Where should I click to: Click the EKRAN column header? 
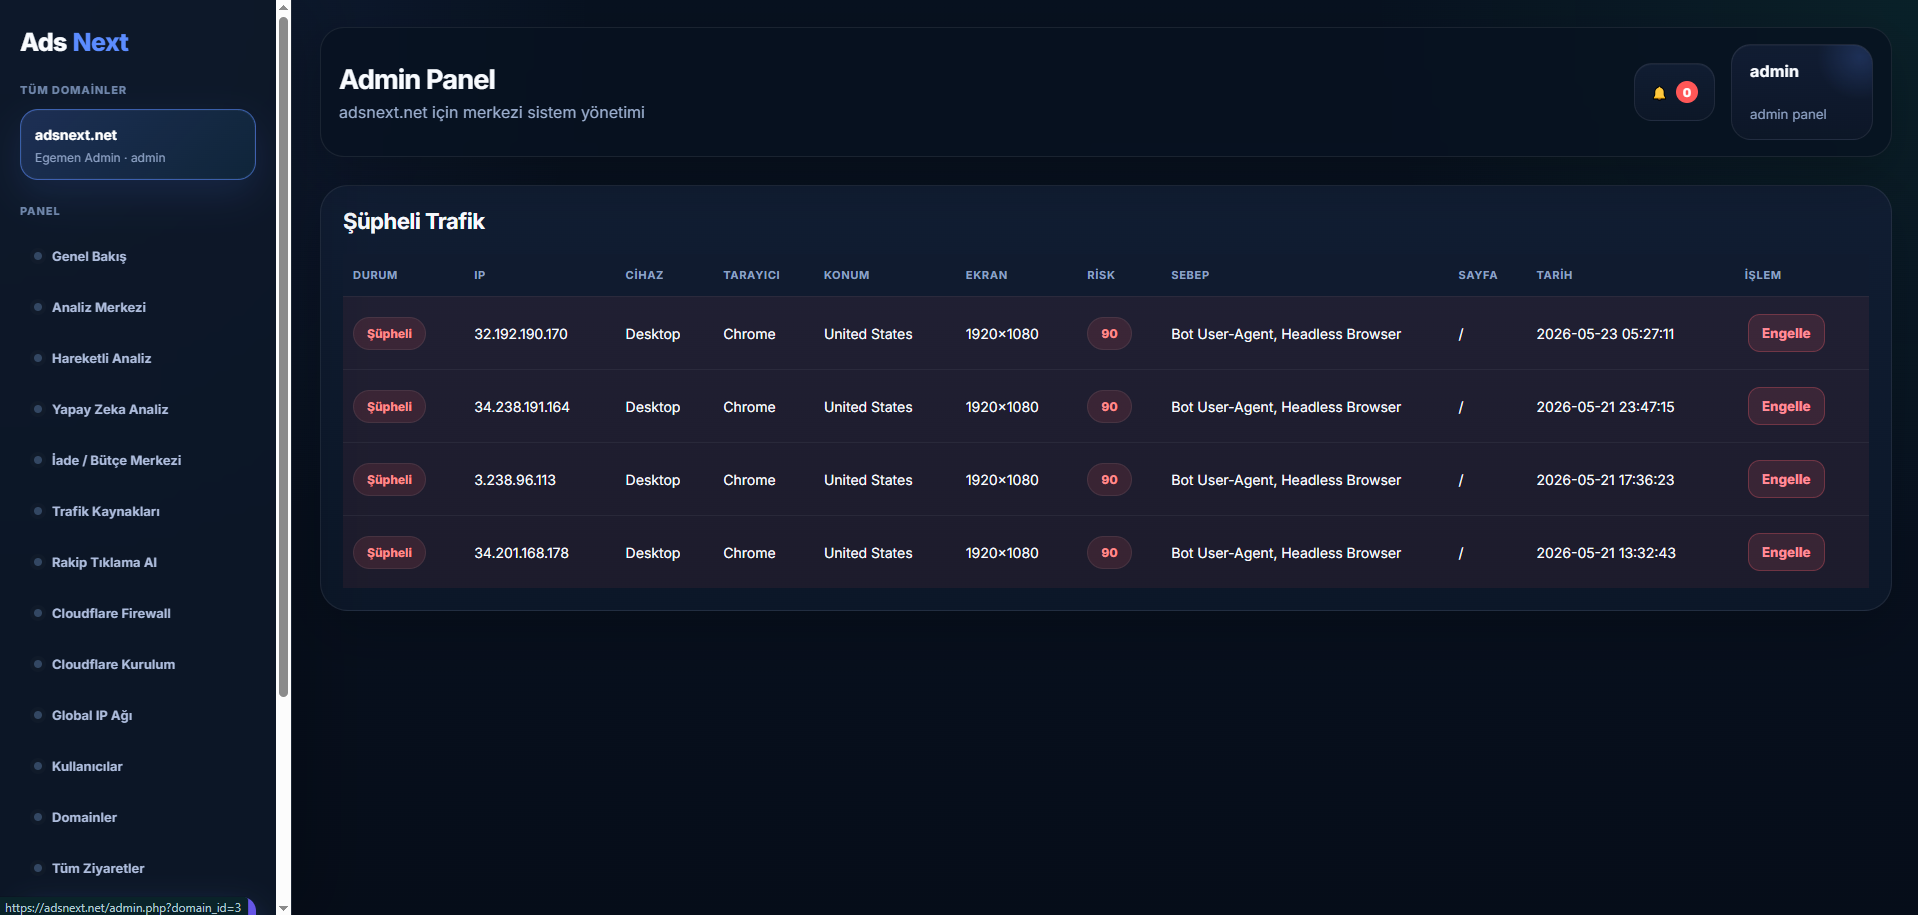click(x=986, y=275)
